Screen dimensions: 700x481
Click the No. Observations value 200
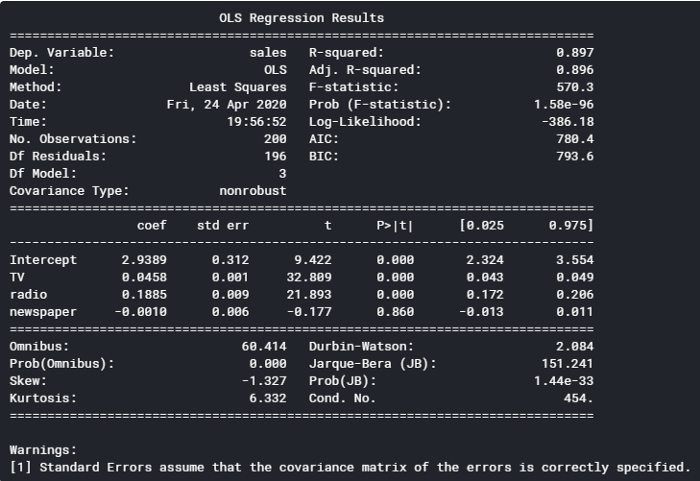pos(275,139)
